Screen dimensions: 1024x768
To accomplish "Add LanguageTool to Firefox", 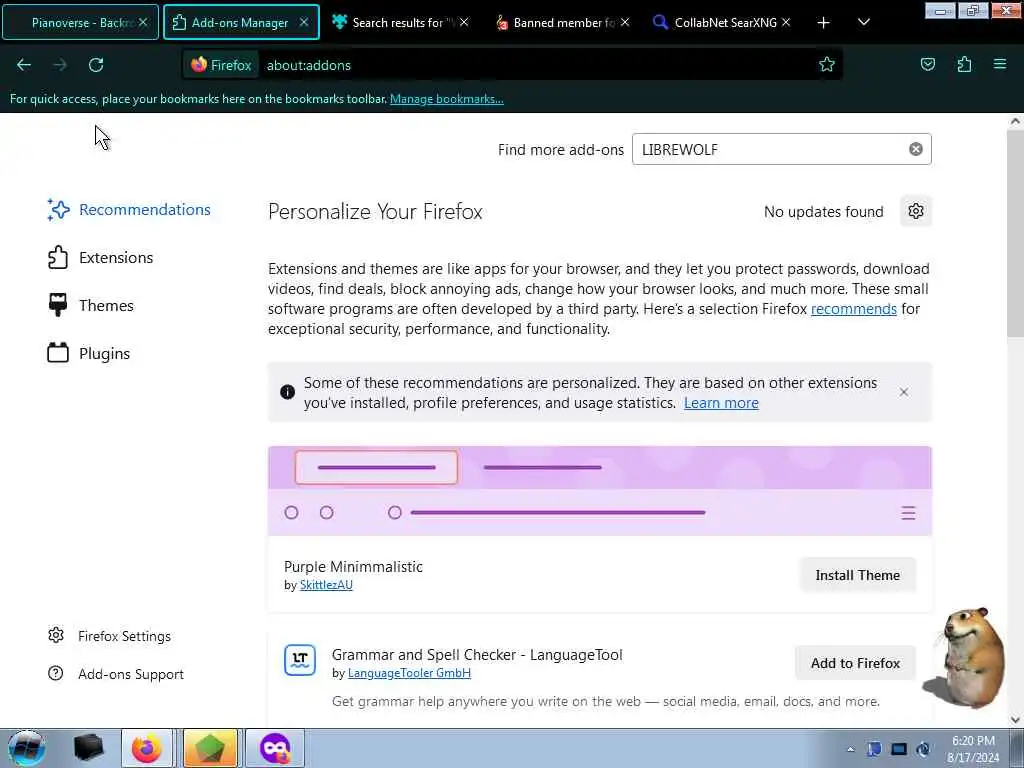I will coord(855,663).
